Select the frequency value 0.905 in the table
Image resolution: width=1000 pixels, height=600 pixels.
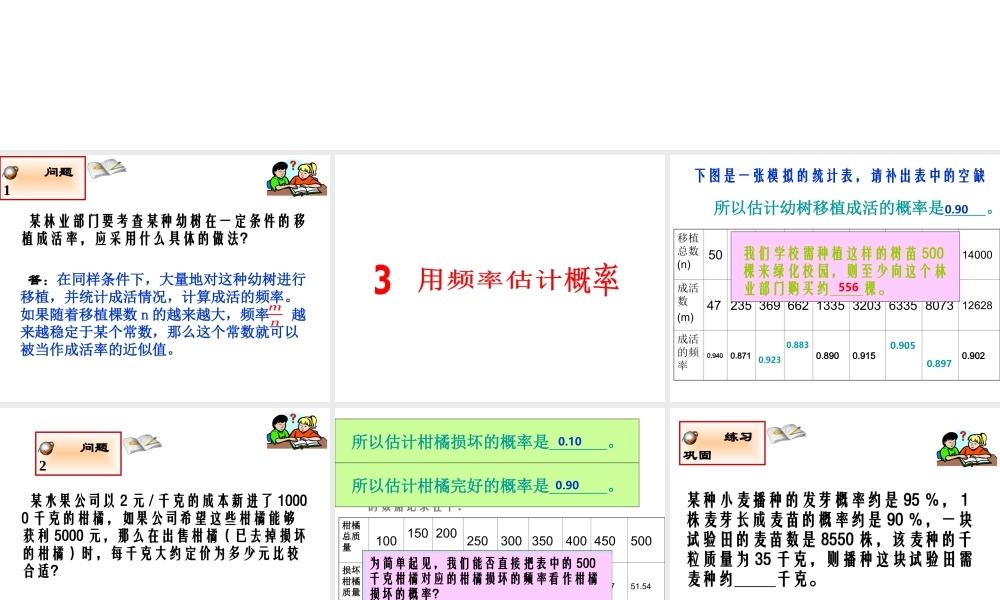coord(903,346)
